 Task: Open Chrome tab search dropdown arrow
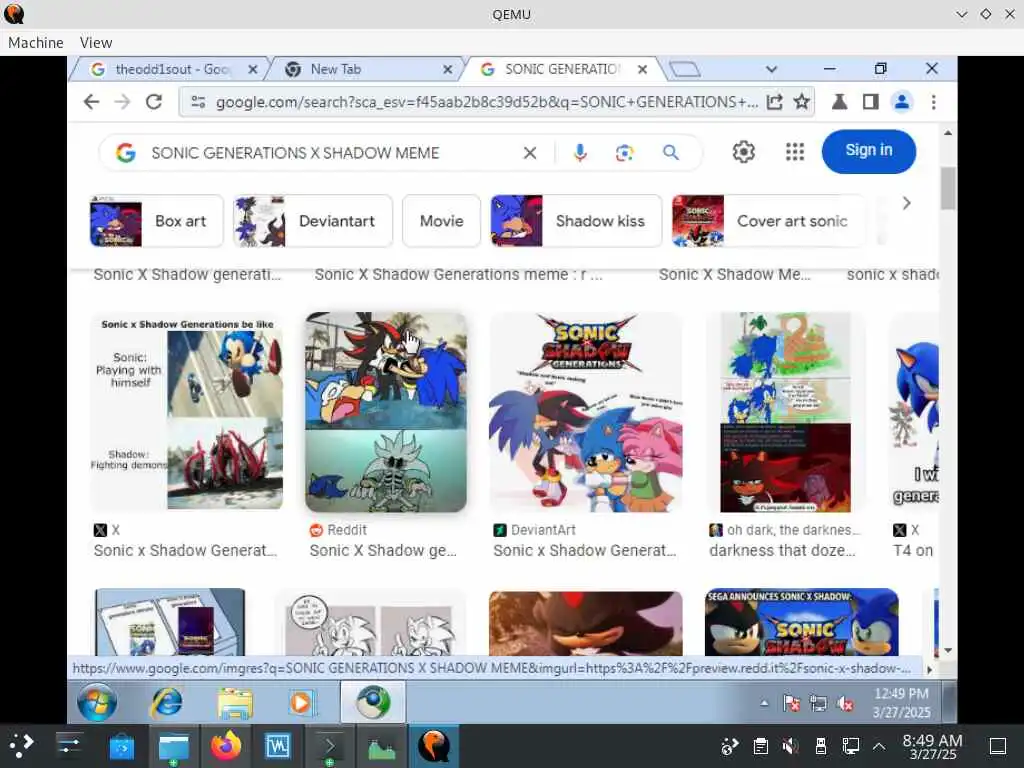pyautogui.click(x=771, y=69)
